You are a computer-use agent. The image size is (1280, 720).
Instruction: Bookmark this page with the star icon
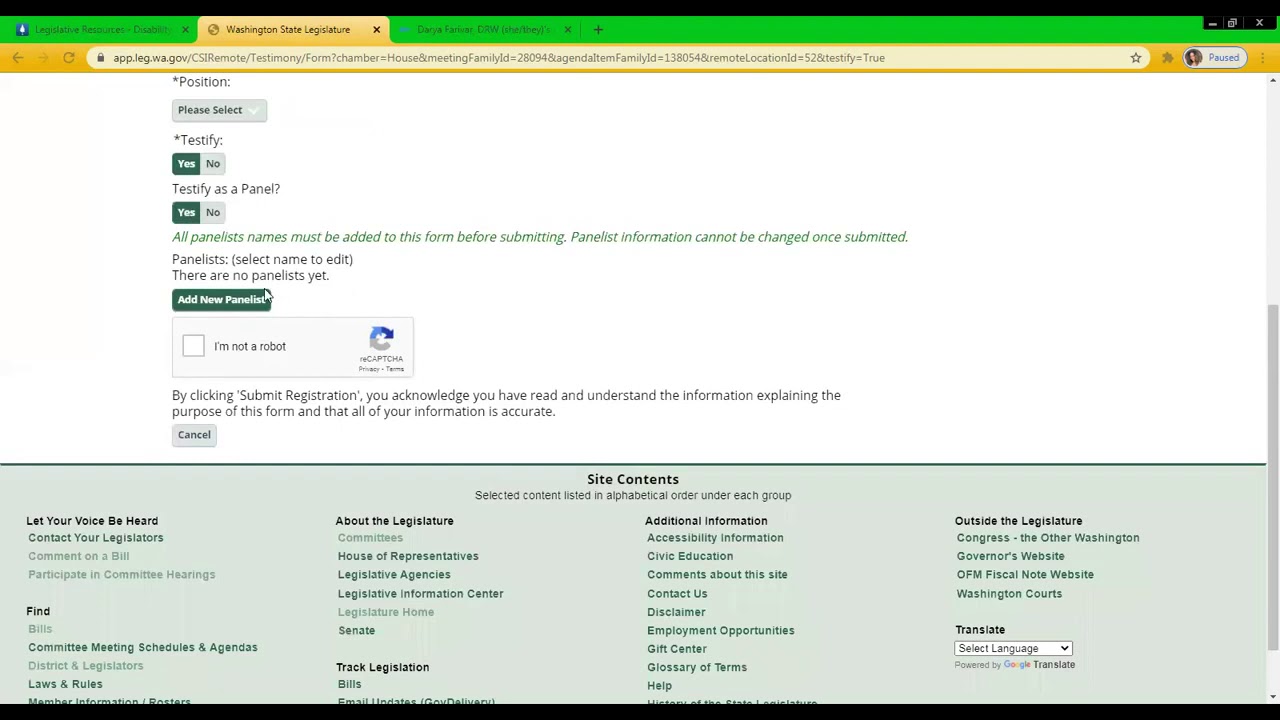pyautogui.click(x=1136, y=58)
